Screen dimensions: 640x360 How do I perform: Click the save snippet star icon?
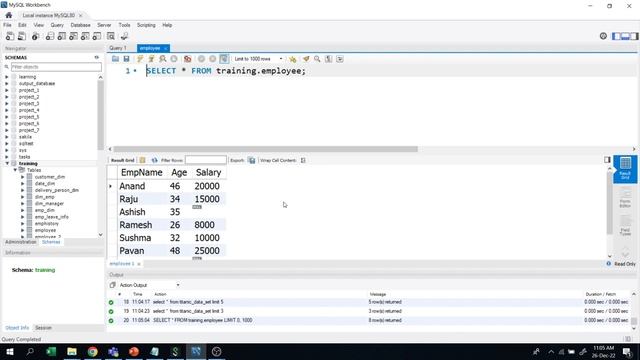(293, 59)
